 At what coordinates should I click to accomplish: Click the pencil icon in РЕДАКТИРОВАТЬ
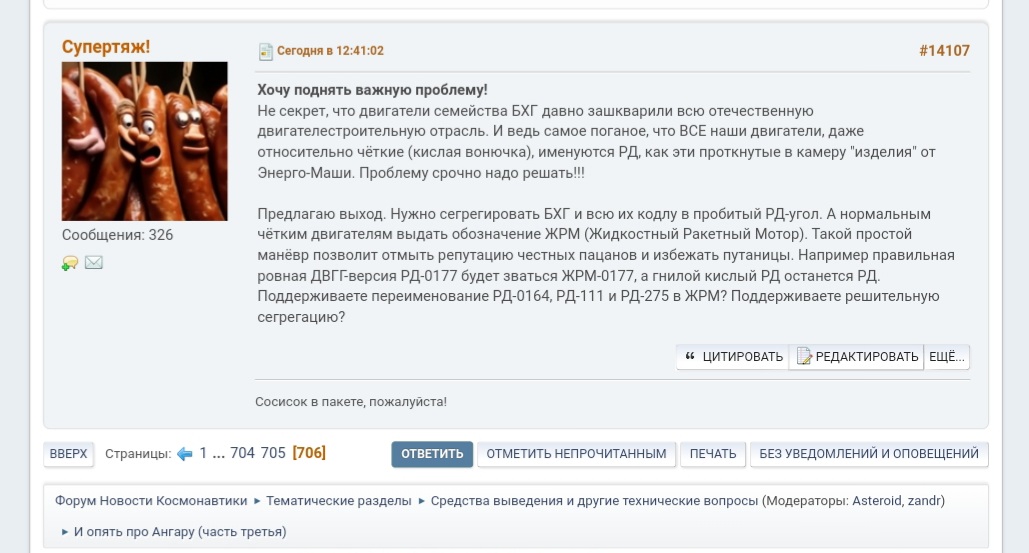[x=804, y=356]
